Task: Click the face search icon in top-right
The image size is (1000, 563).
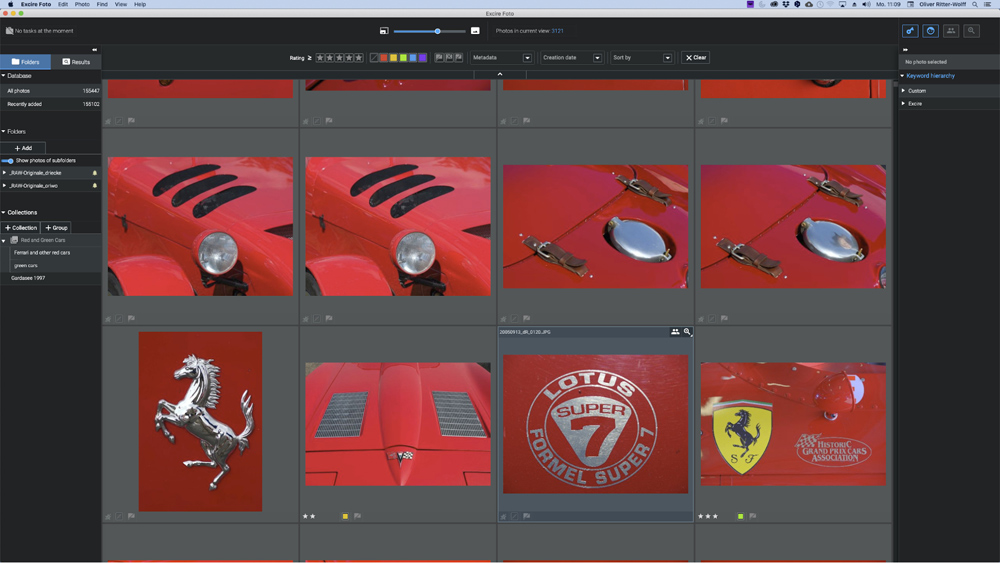Action: pos(930,31)
